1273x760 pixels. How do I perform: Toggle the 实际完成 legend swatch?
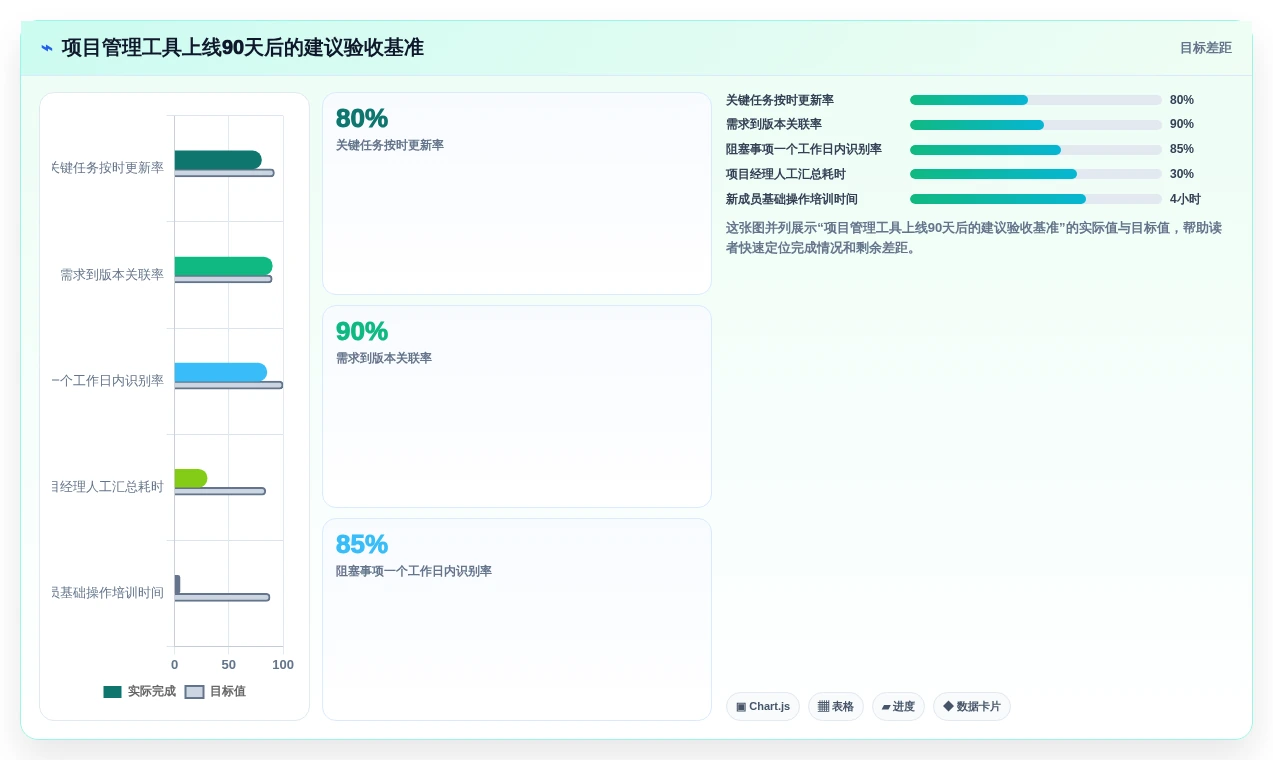pyautogui.click(x=112, y=692)
